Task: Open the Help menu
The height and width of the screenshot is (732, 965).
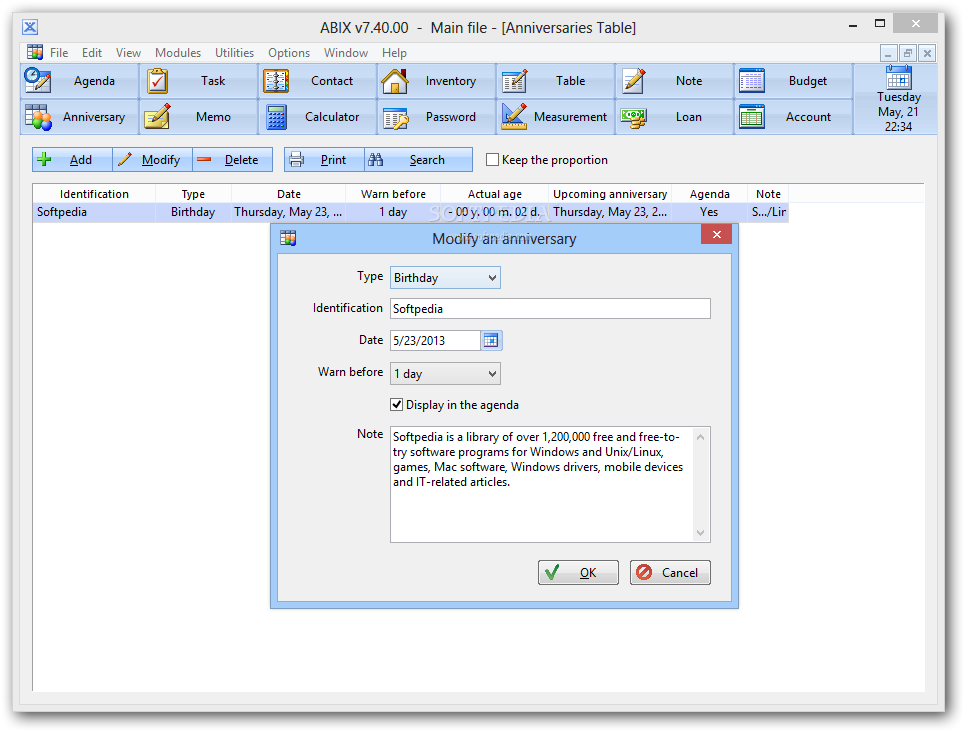Action: click(394, 53)
